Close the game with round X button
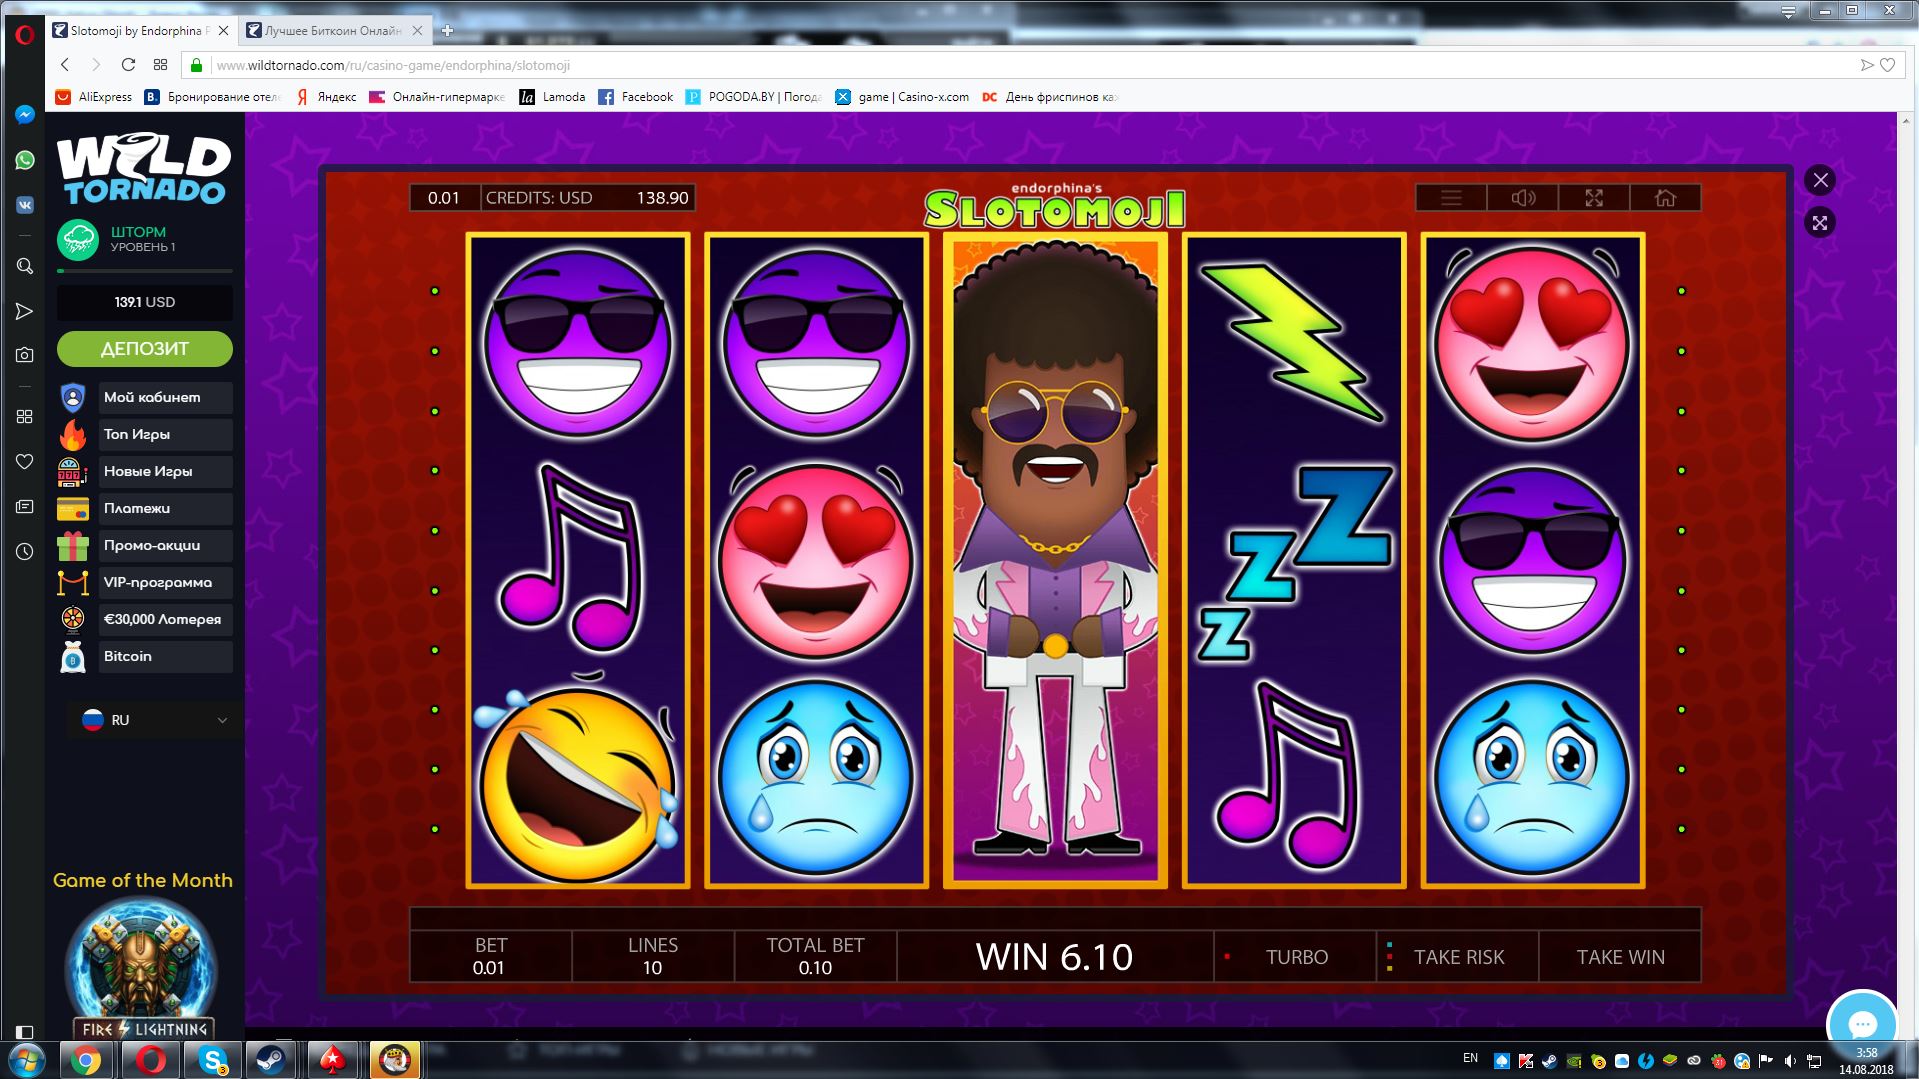Screen dimensions: 1919x1079 (1820, 180)
